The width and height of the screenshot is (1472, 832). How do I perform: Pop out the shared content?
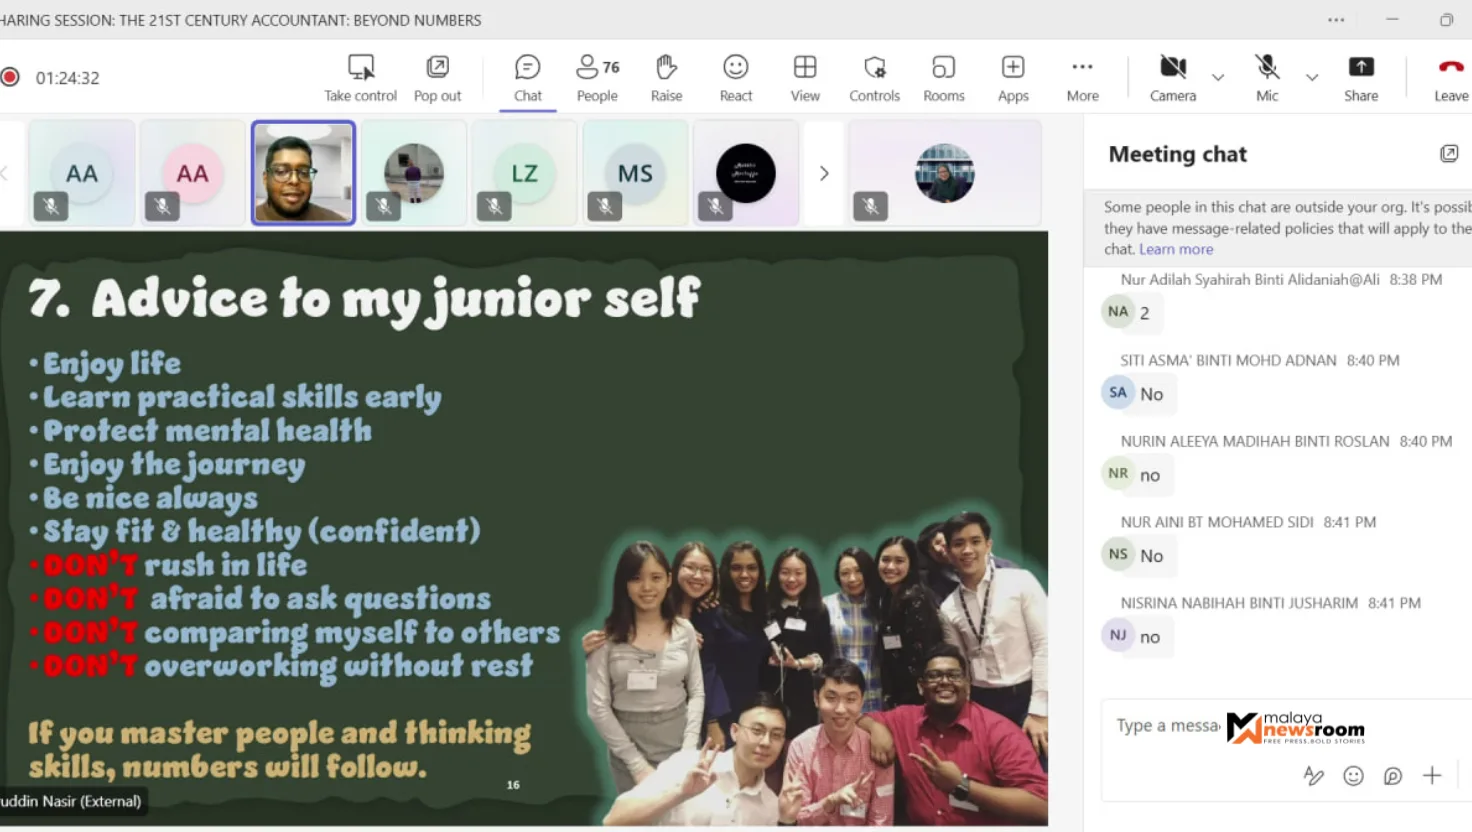(437, 78)
